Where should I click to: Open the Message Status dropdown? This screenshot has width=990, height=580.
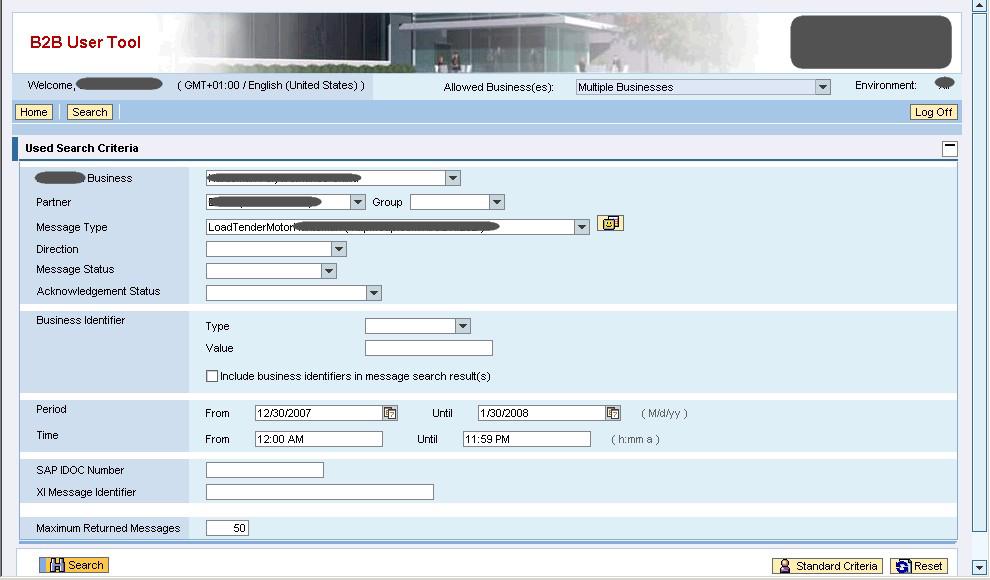pyautogui.click(x=328, y=271)
